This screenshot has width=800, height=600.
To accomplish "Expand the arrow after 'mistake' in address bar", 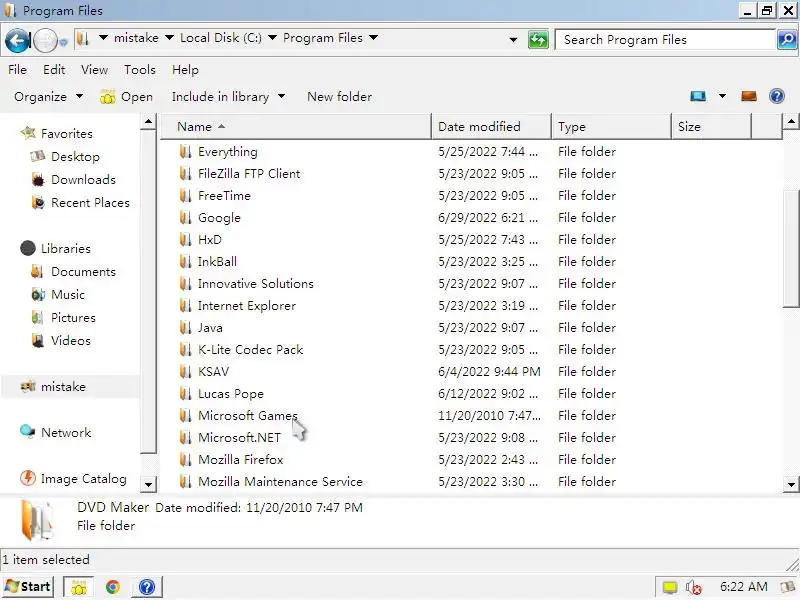I will tap(169, 38).
